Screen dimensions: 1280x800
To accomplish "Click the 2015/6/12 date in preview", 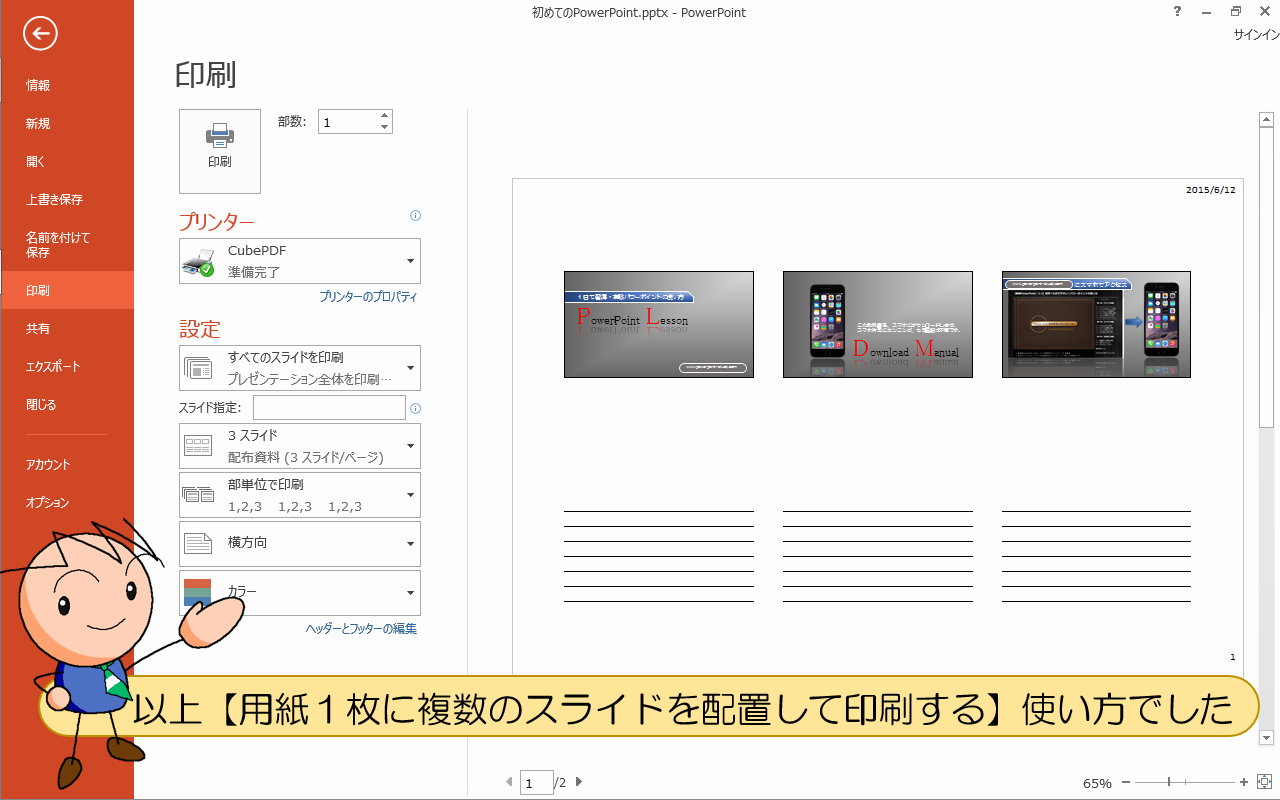I will pyautogui.click(x=1211, y=189).
